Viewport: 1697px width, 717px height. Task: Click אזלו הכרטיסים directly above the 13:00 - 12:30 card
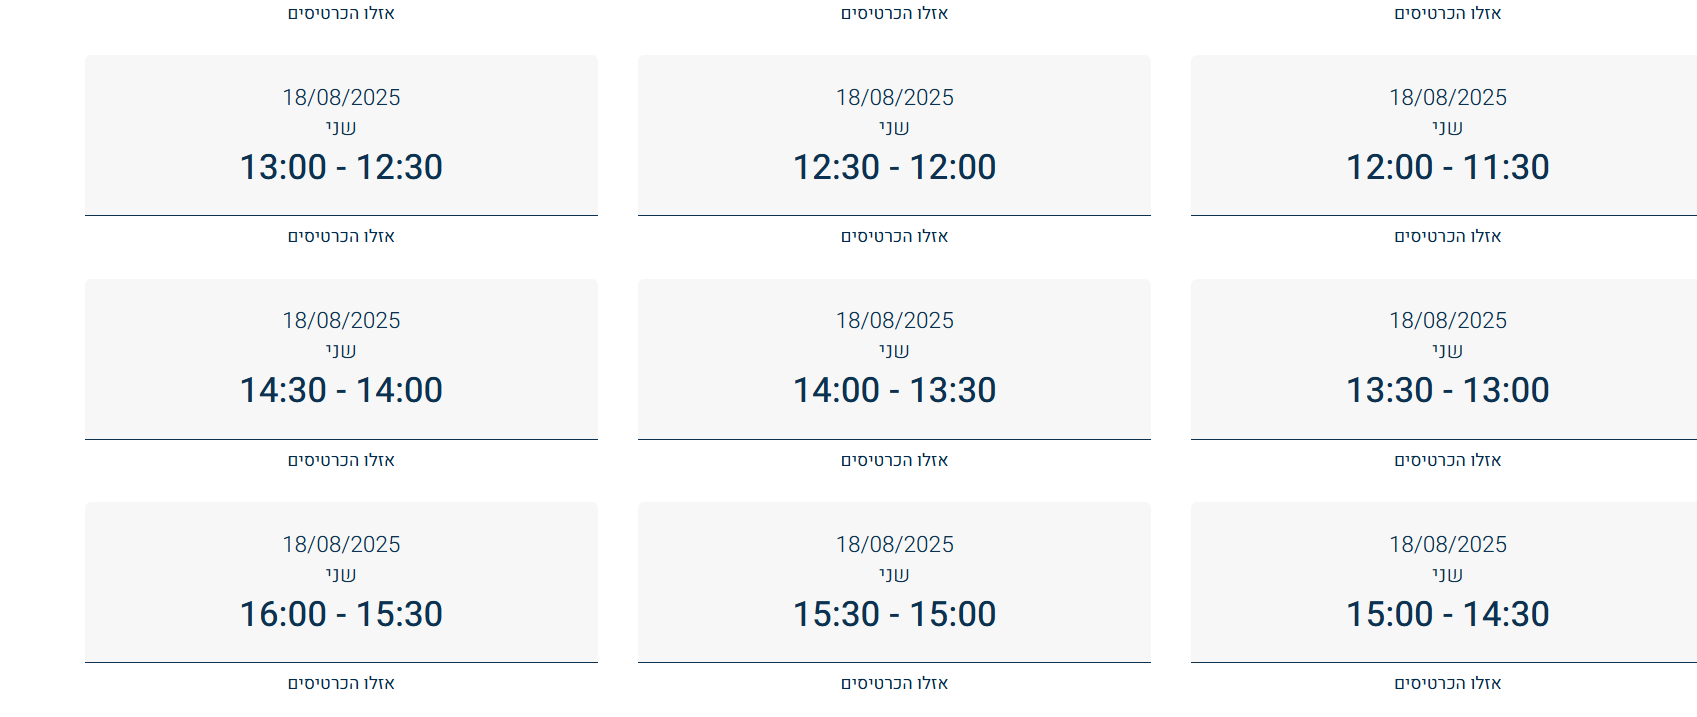tap(341, 14)
